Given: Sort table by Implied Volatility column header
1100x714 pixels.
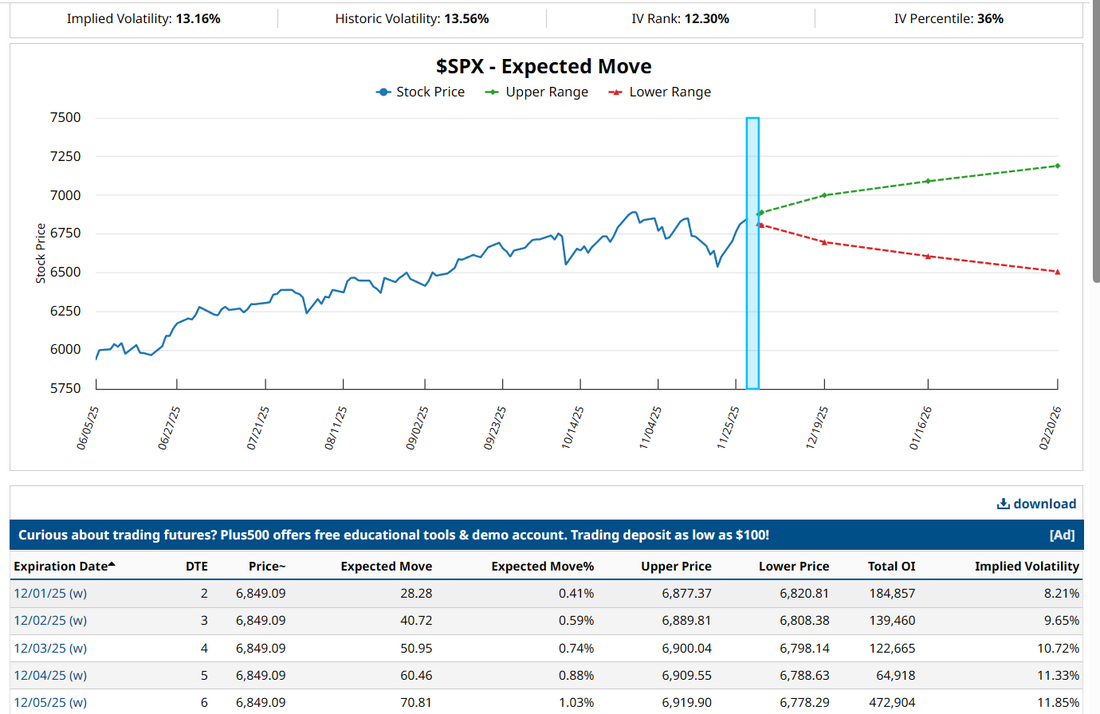Looking at the screenshot, I should (1026, 566).
